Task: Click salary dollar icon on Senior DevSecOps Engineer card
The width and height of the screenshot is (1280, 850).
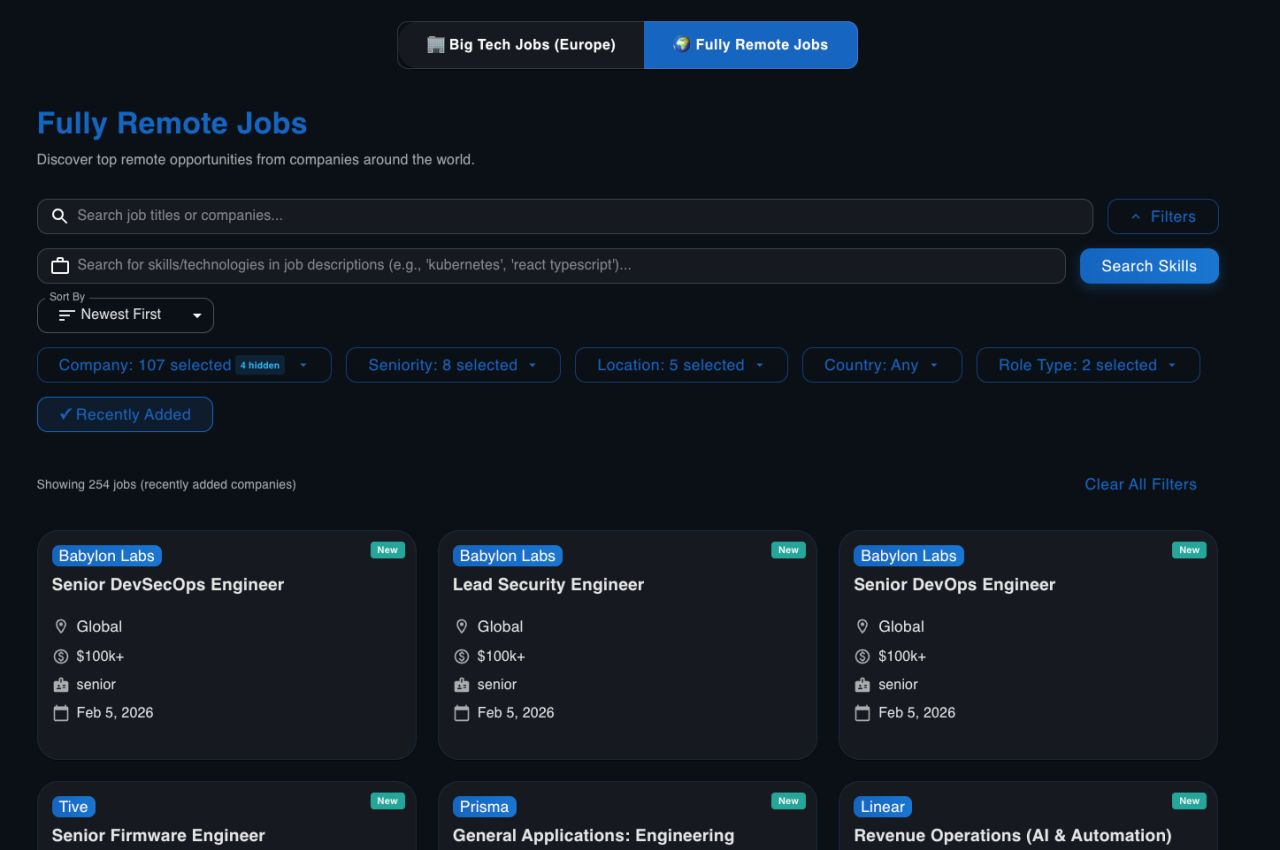Action: coord(61,656)
